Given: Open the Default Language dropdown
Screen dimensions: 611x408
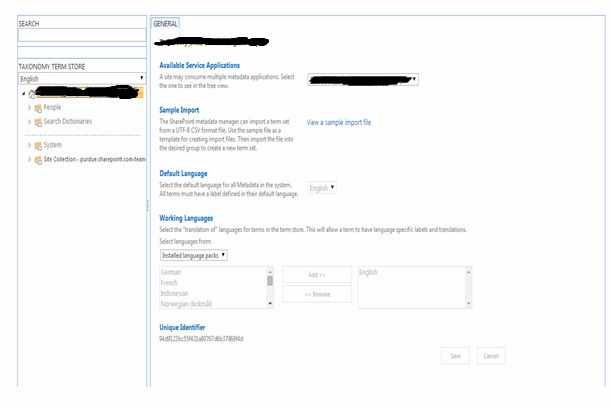Looking at the screenshot, I should tap(322, 188).
